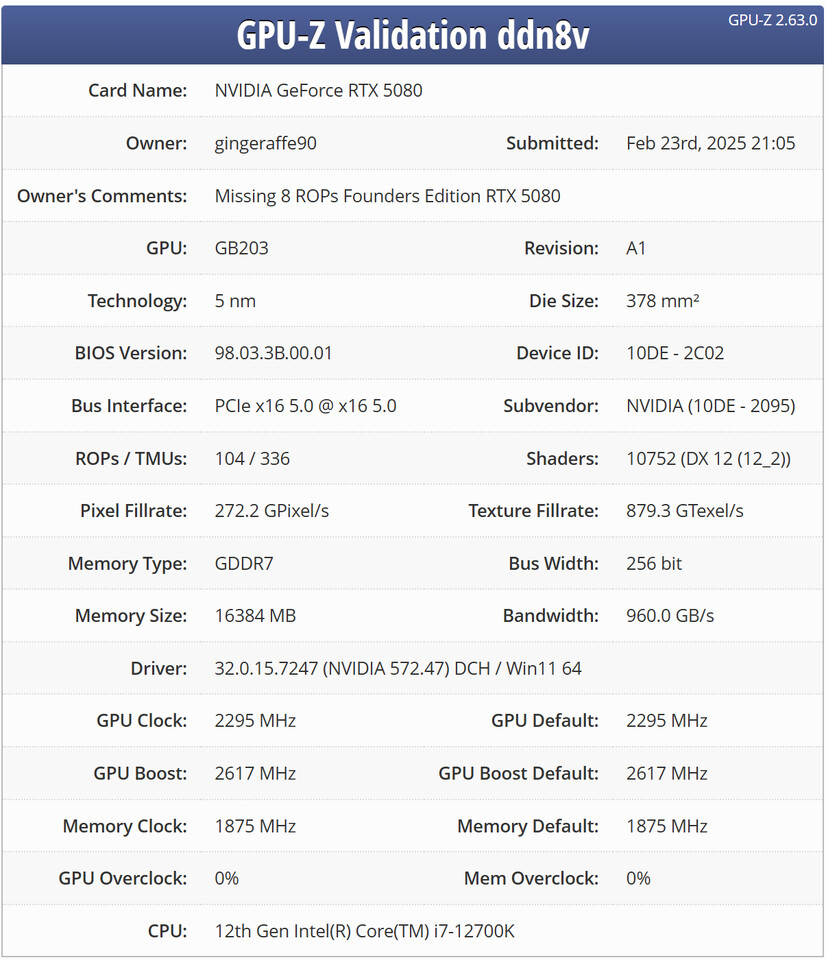Select the GPU Boost value 2617 MHz
The width and height of the screenshot is (826, 960).
pos(255,773)
